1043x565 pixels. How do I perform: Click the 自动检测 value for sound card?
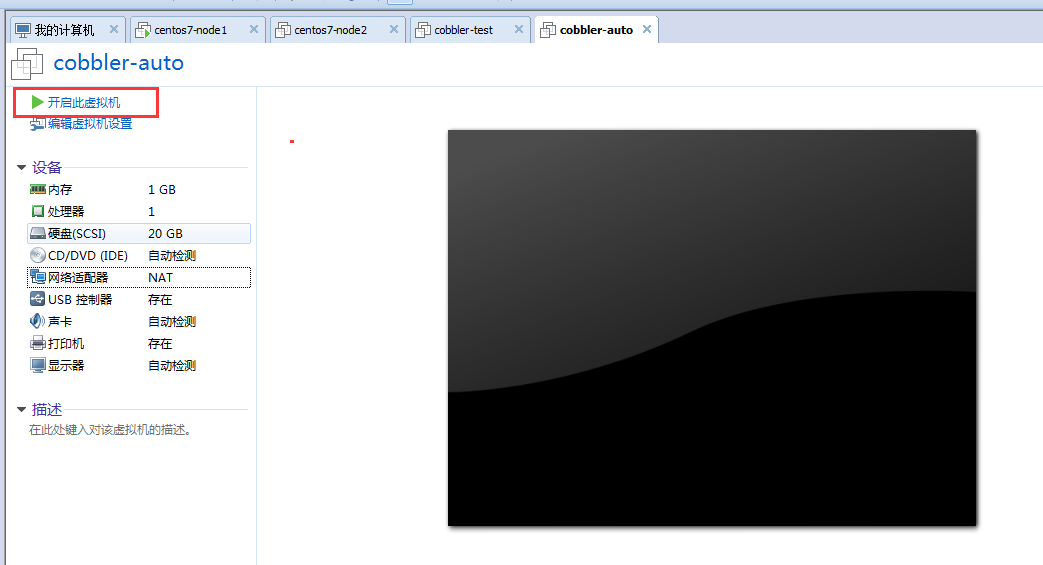pos(172,321)
